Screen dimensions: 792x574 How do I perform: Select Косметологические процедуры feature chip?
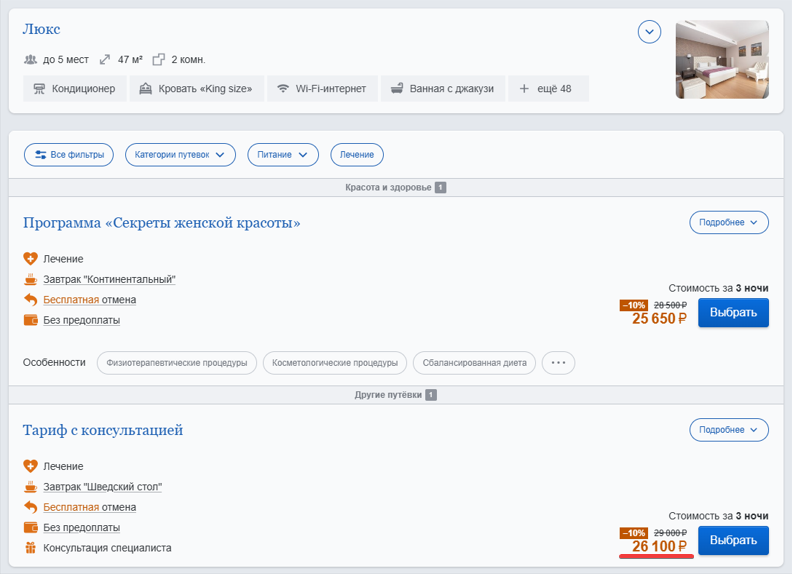tap(335, 363)
